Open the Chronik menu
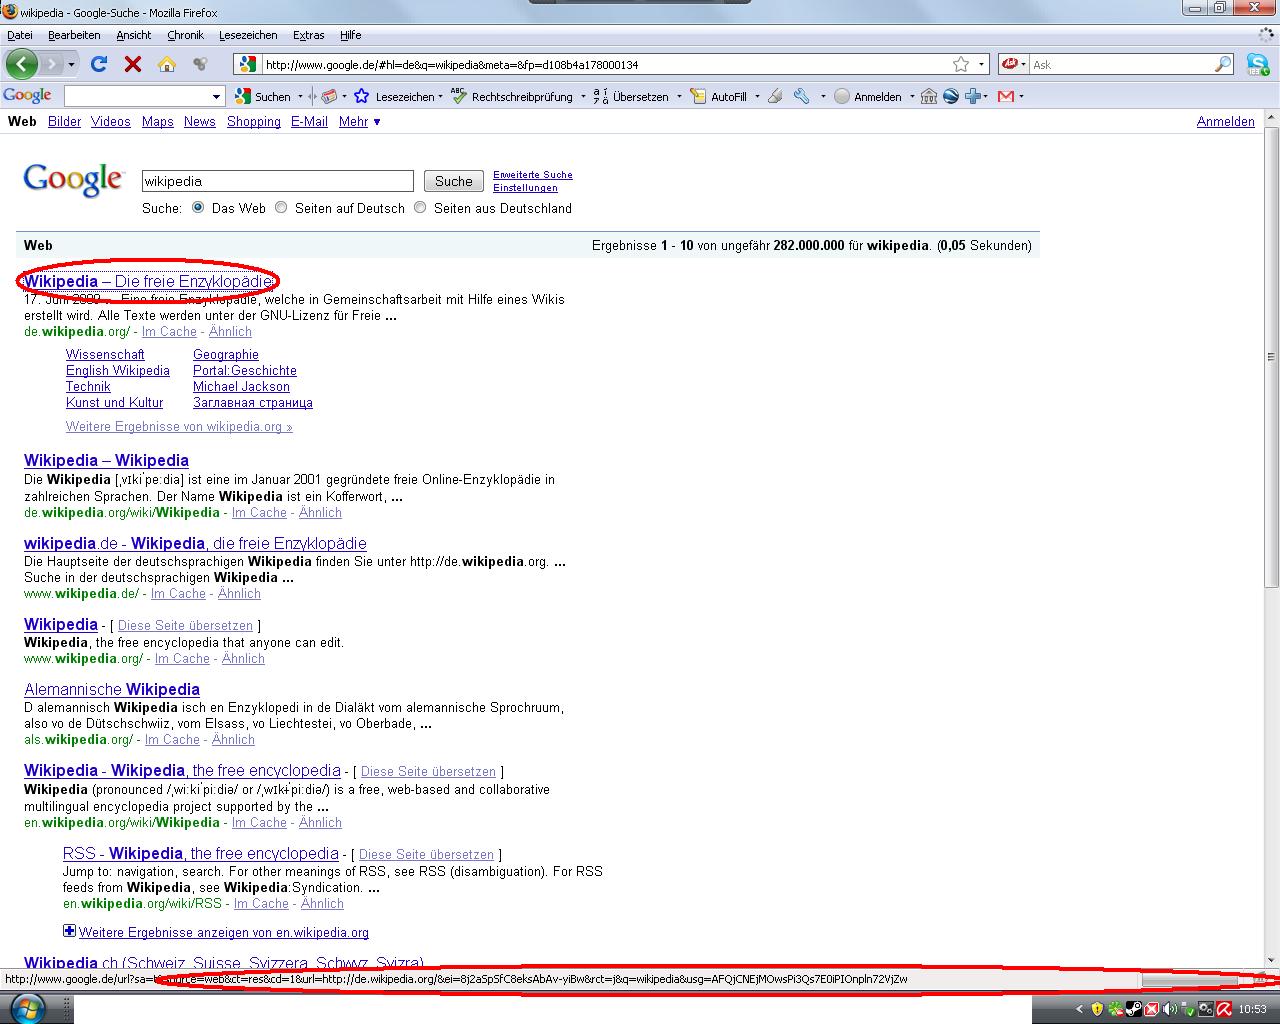 point(185,35)
